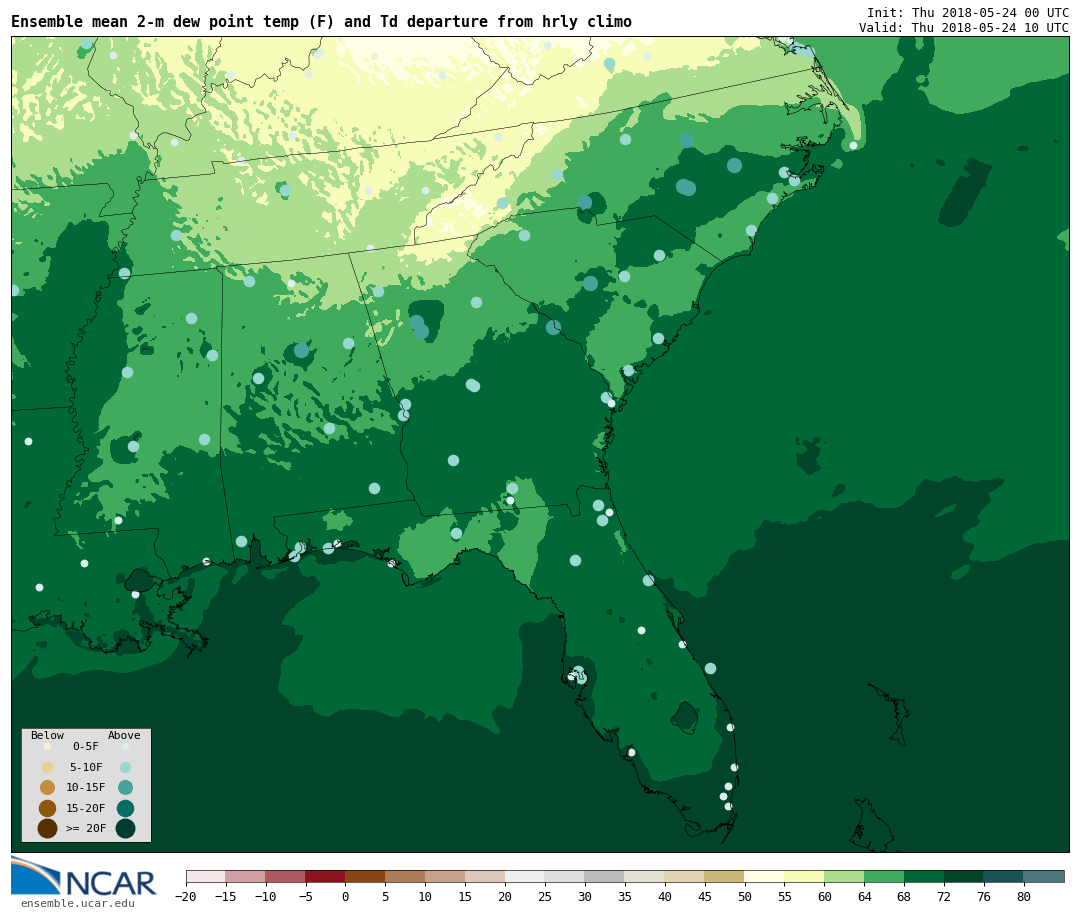Click the Below >= 20F dark brown circle
This screenshot has width=1080, height=915.
point(48,828)
